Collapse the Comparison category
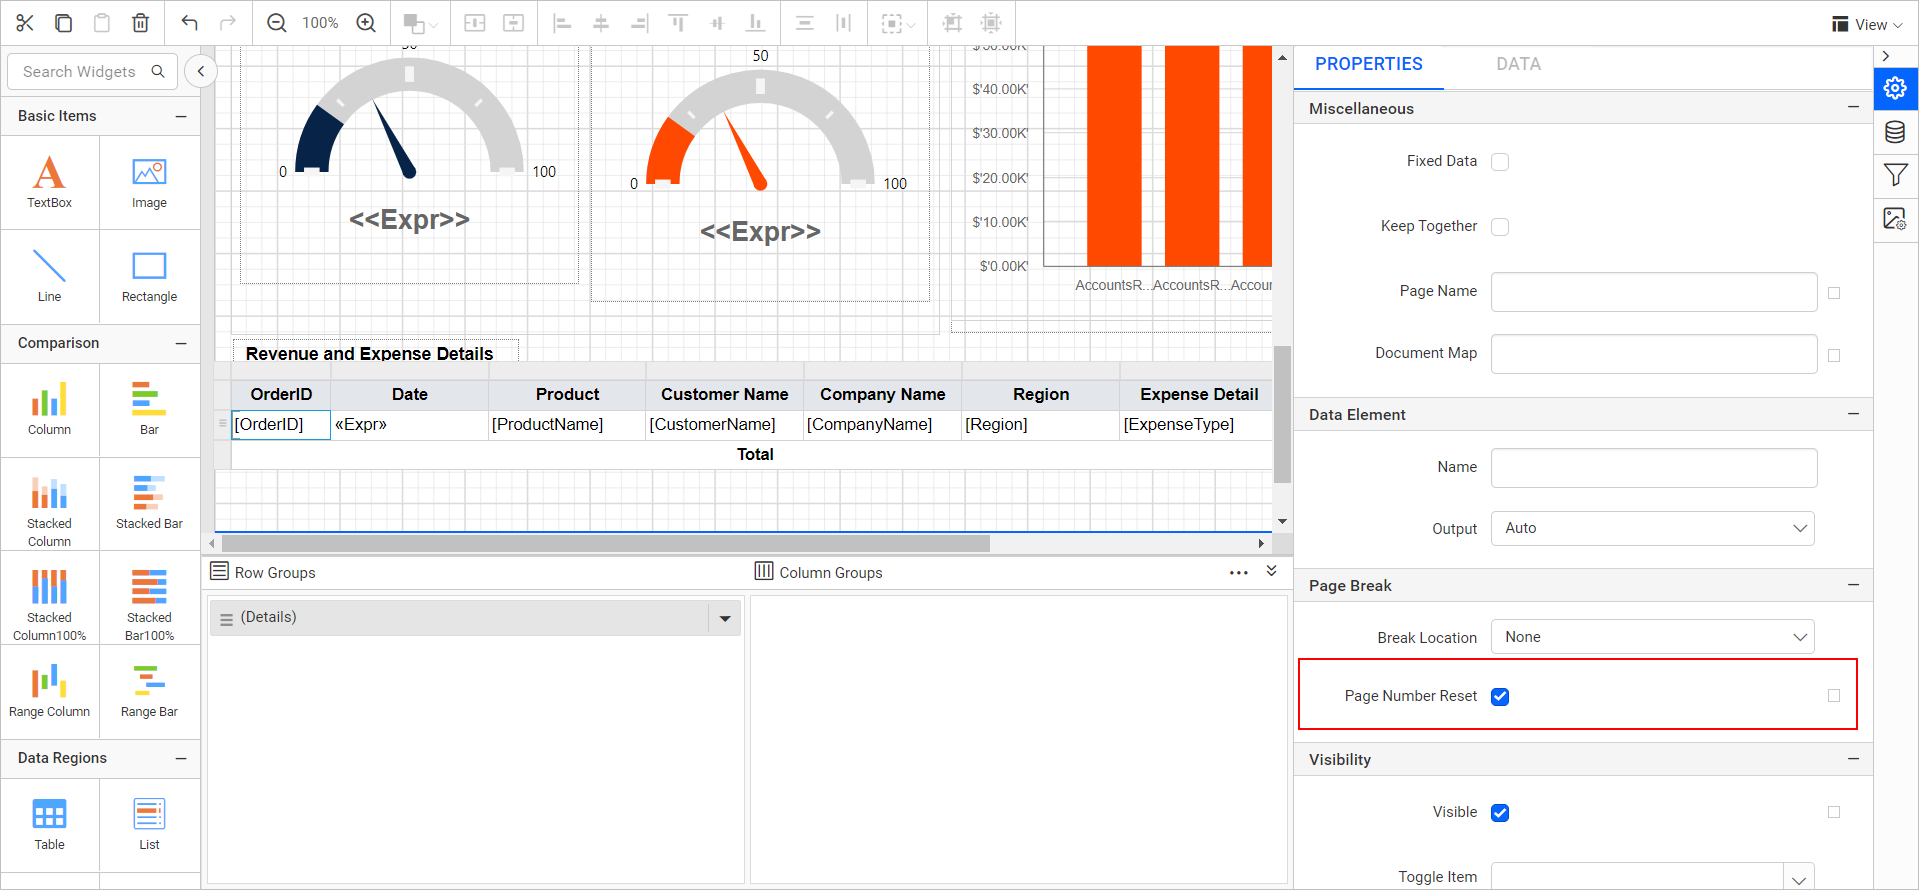This screenshot has width=1919, height=890. pyautogui.click(x=181, y=343)
